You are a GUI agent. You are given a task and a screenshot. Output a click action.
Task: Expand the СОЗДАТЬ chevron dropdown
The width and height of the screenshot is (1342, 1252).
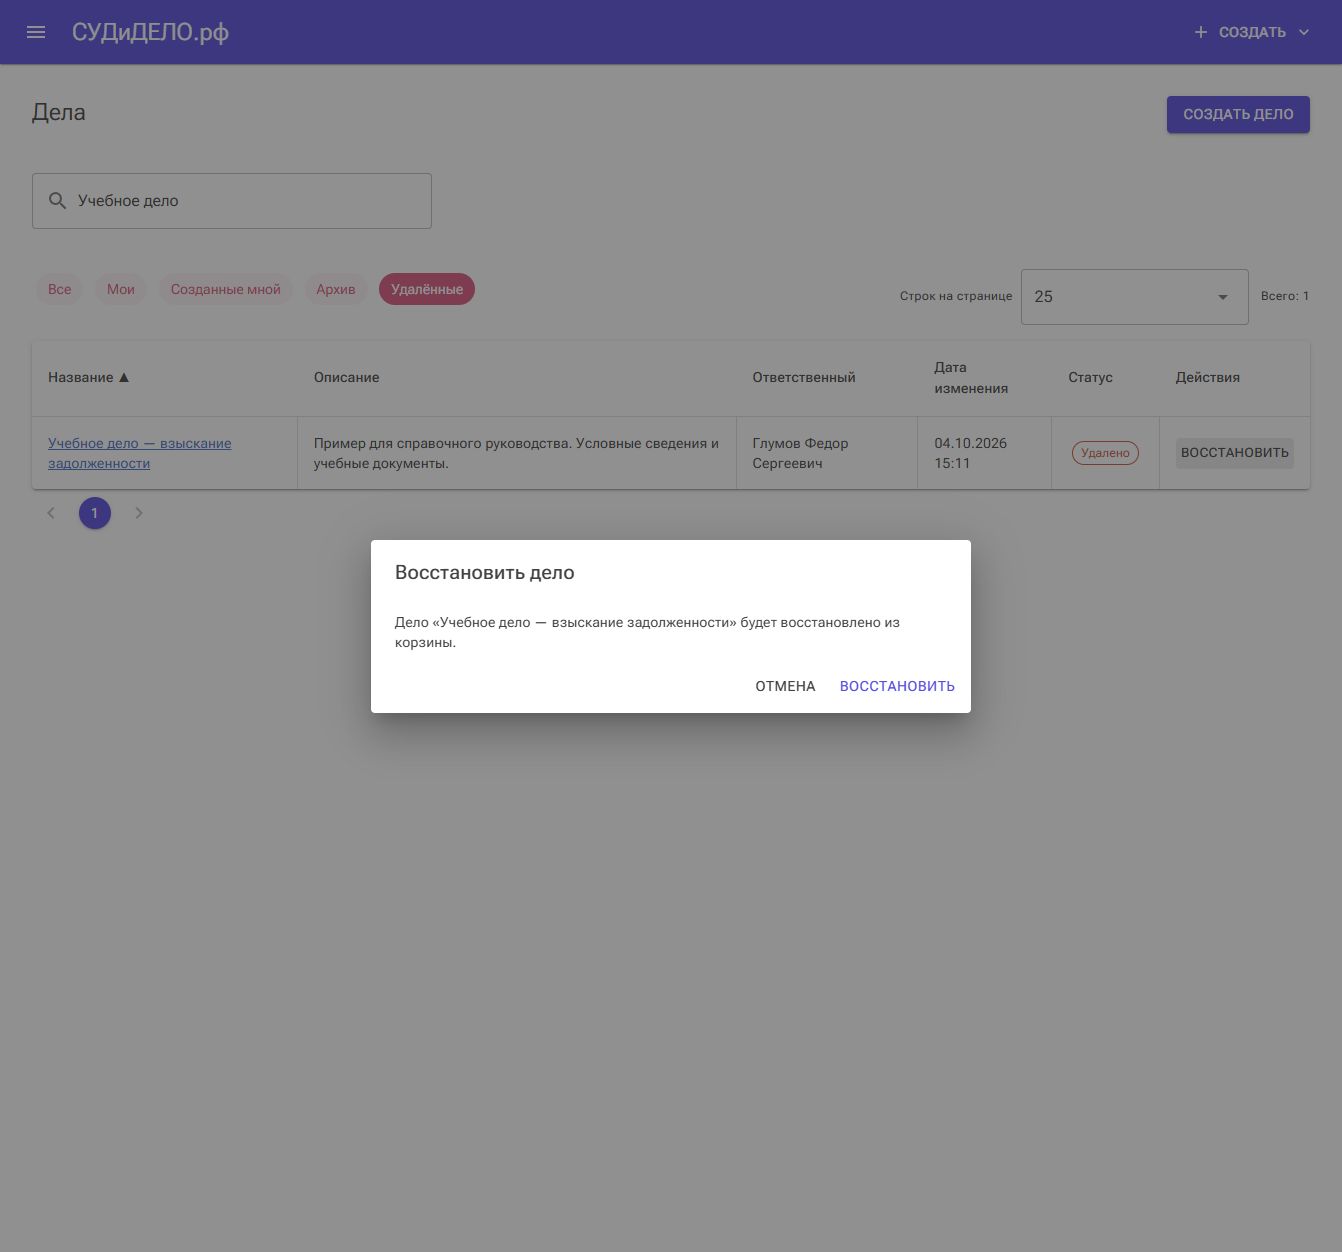pos(1304,32)
